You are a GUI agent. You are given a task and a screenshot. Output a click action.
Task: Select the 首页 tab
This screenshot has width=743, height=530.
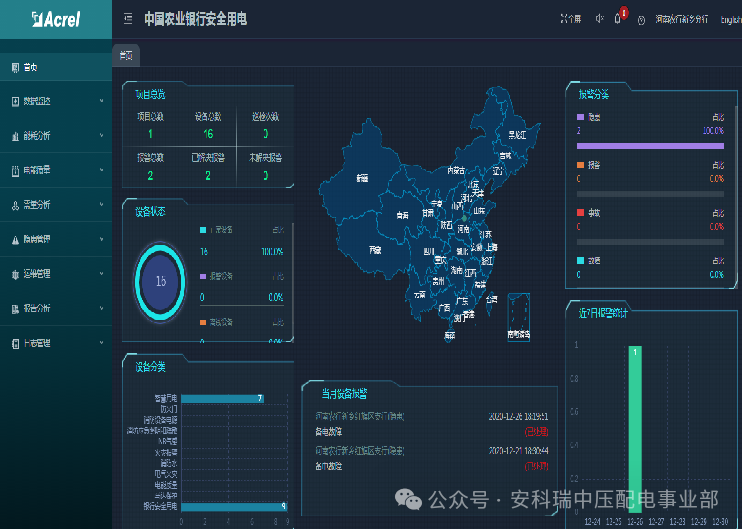point(126,55)
